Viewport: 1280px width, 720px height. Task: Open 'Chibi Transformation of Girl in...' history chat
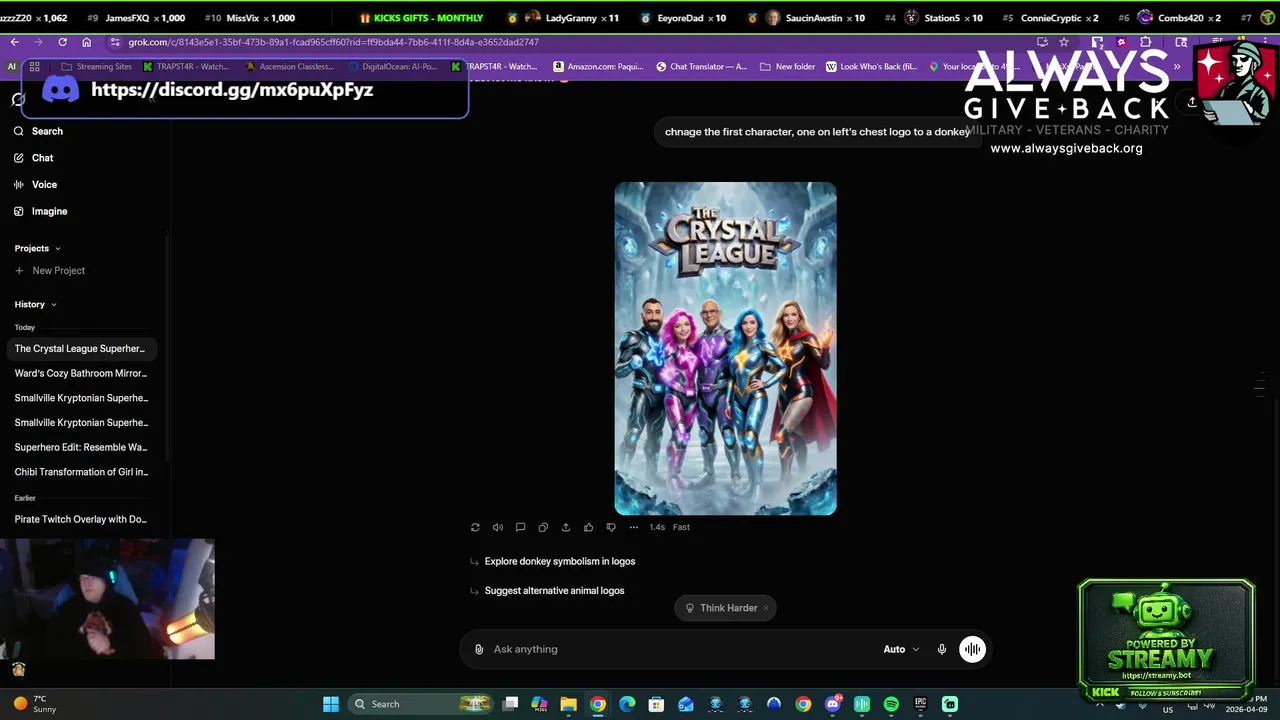(80, 472)
